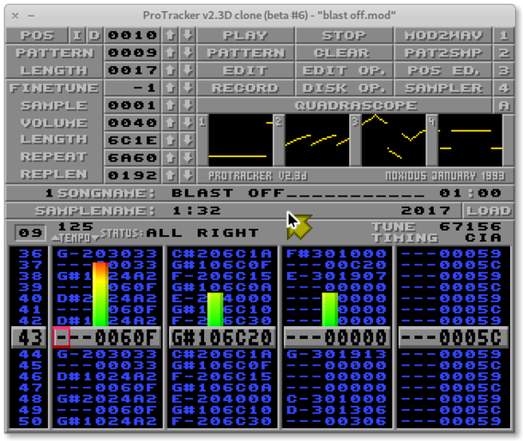
Task: Click the tempo up triangle
Action: point(55,238)
